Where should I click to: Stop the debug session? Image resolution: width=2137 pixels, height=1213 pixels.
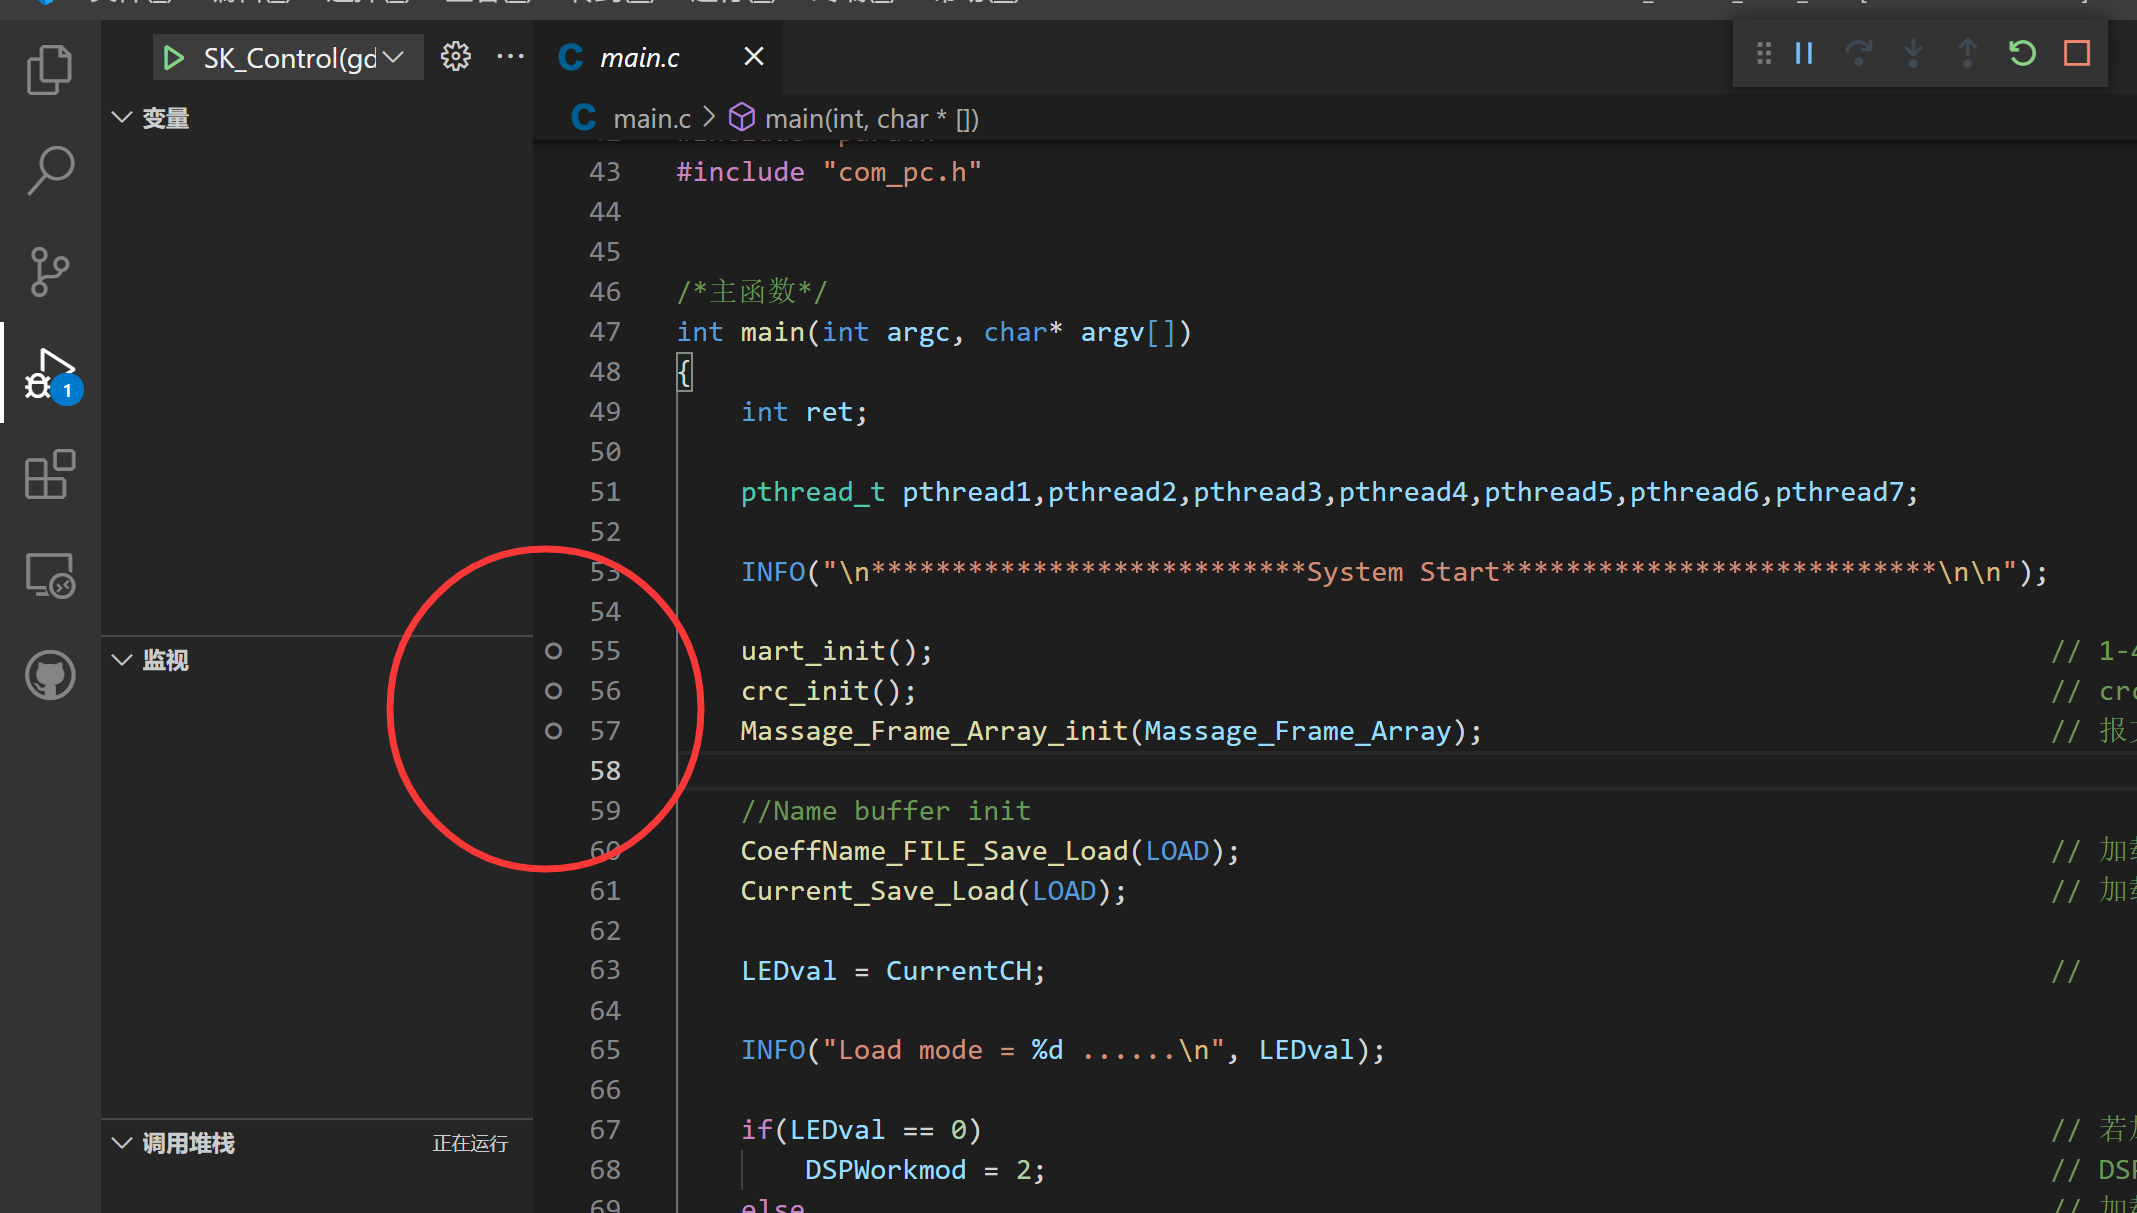[2077, 53]
